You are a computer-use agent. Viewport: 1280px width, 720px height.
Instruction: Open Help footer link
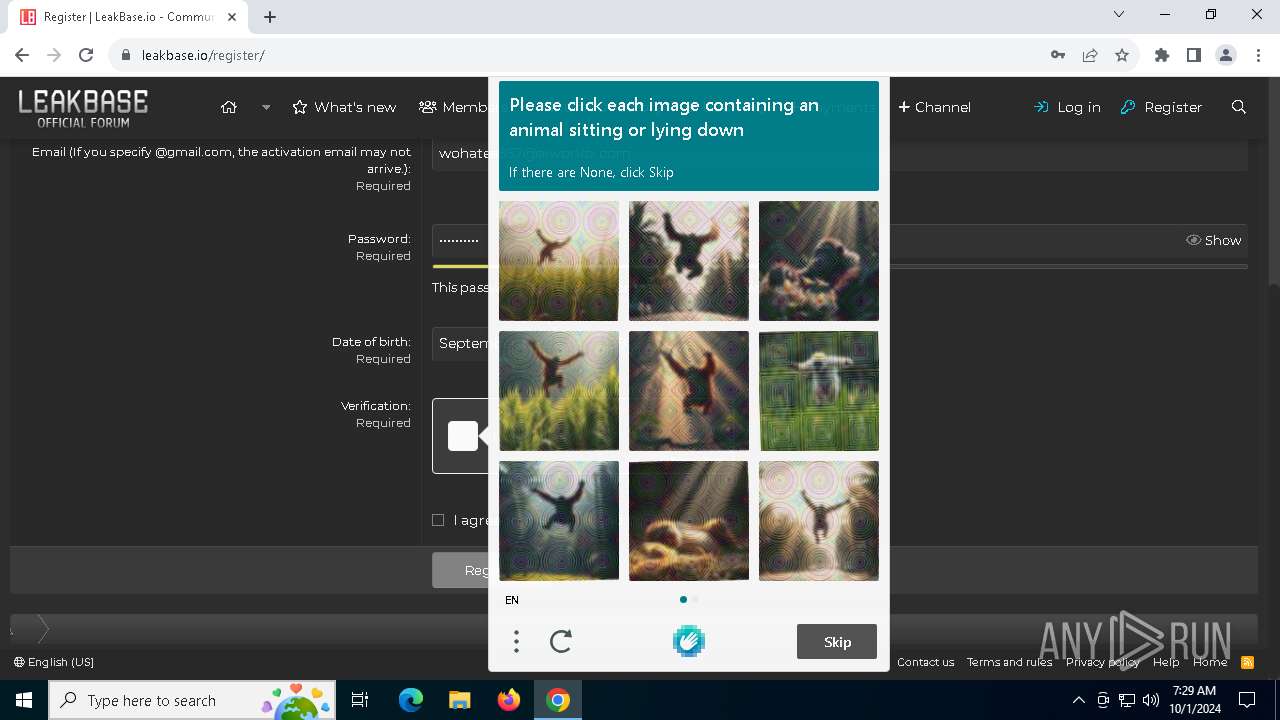tap(1166, 662)
